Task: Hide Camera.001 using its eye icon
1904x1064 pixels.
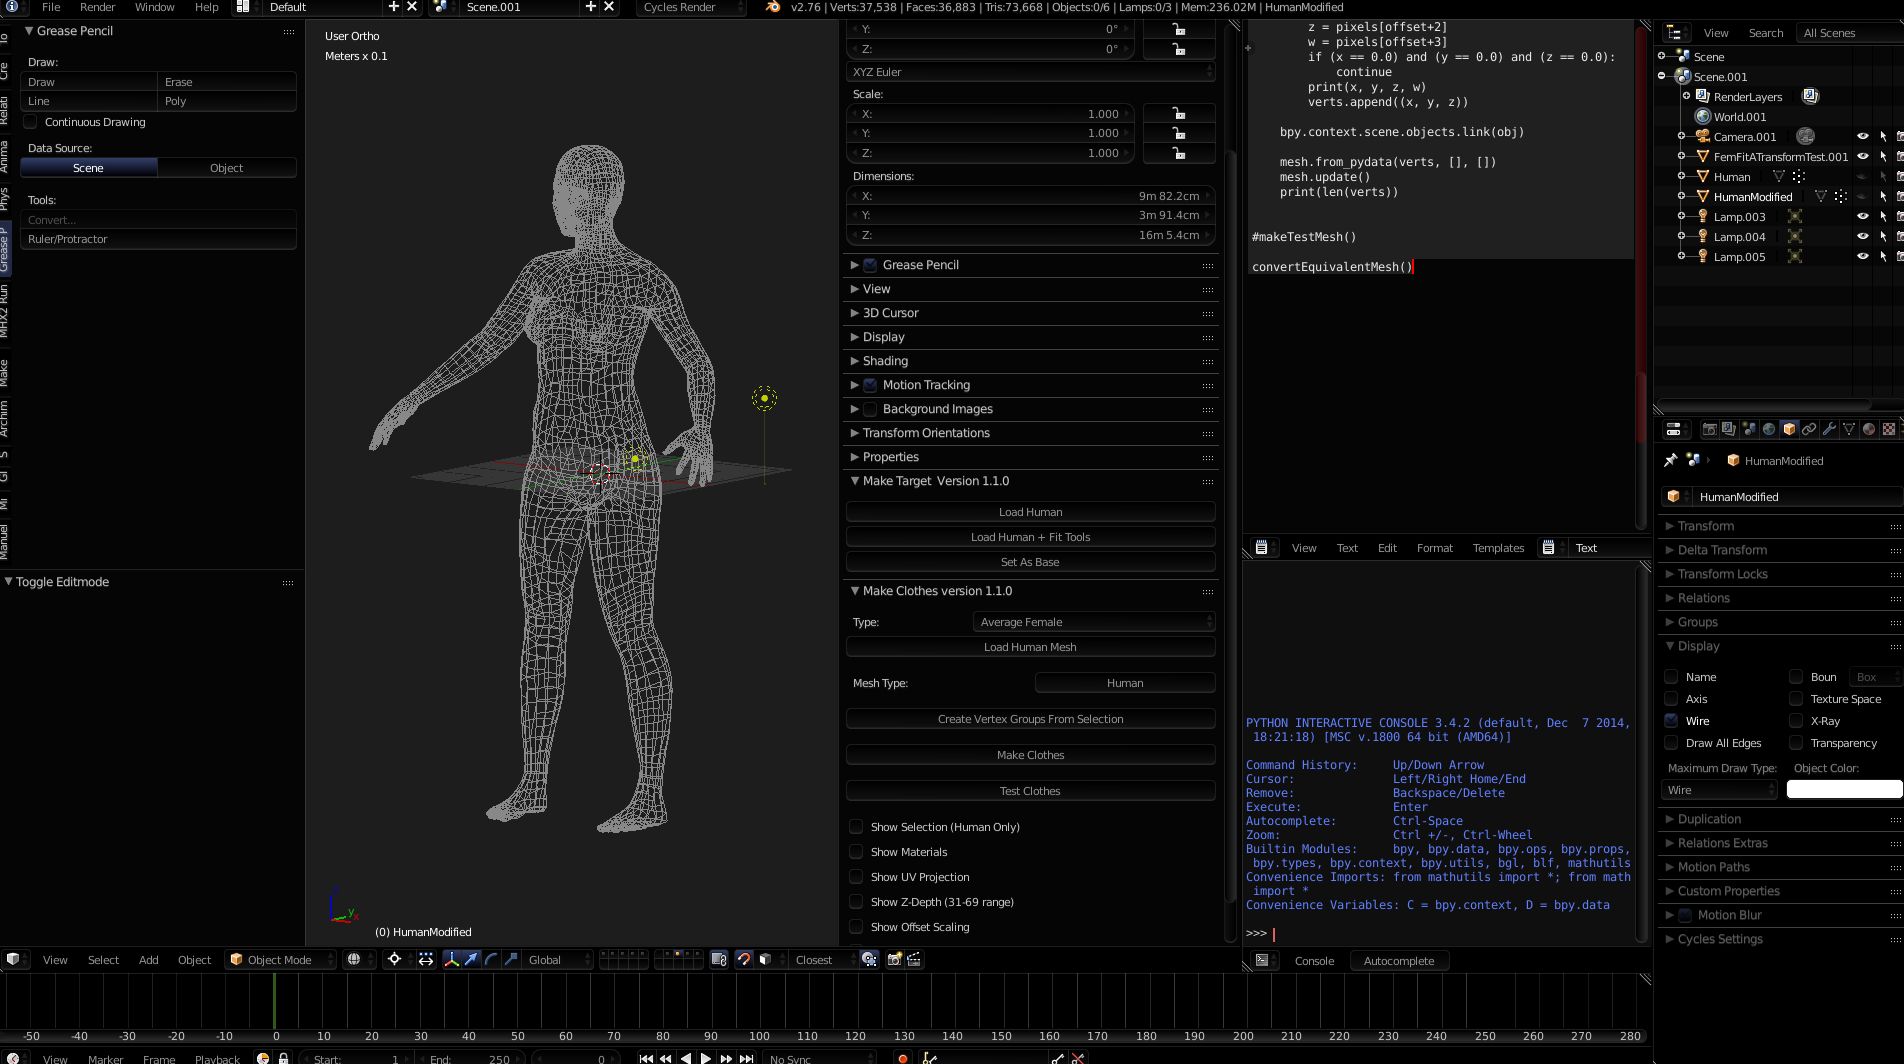Action: point(1862,137)
